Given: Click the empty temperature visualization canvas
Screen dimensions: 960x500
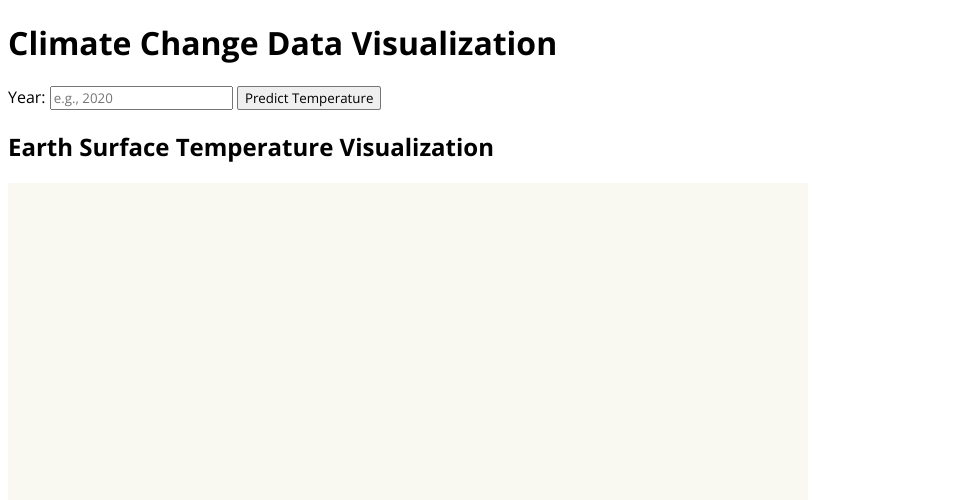Looking at the screenshot, I should click(408, 340).
